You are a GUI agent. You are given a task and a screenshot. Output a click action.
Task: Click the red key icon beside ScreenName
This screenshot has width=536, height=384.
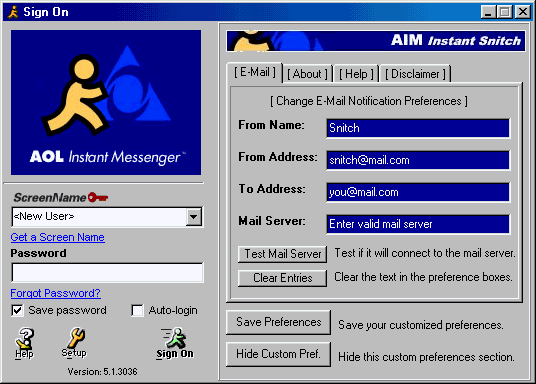[x=98, y=197]
